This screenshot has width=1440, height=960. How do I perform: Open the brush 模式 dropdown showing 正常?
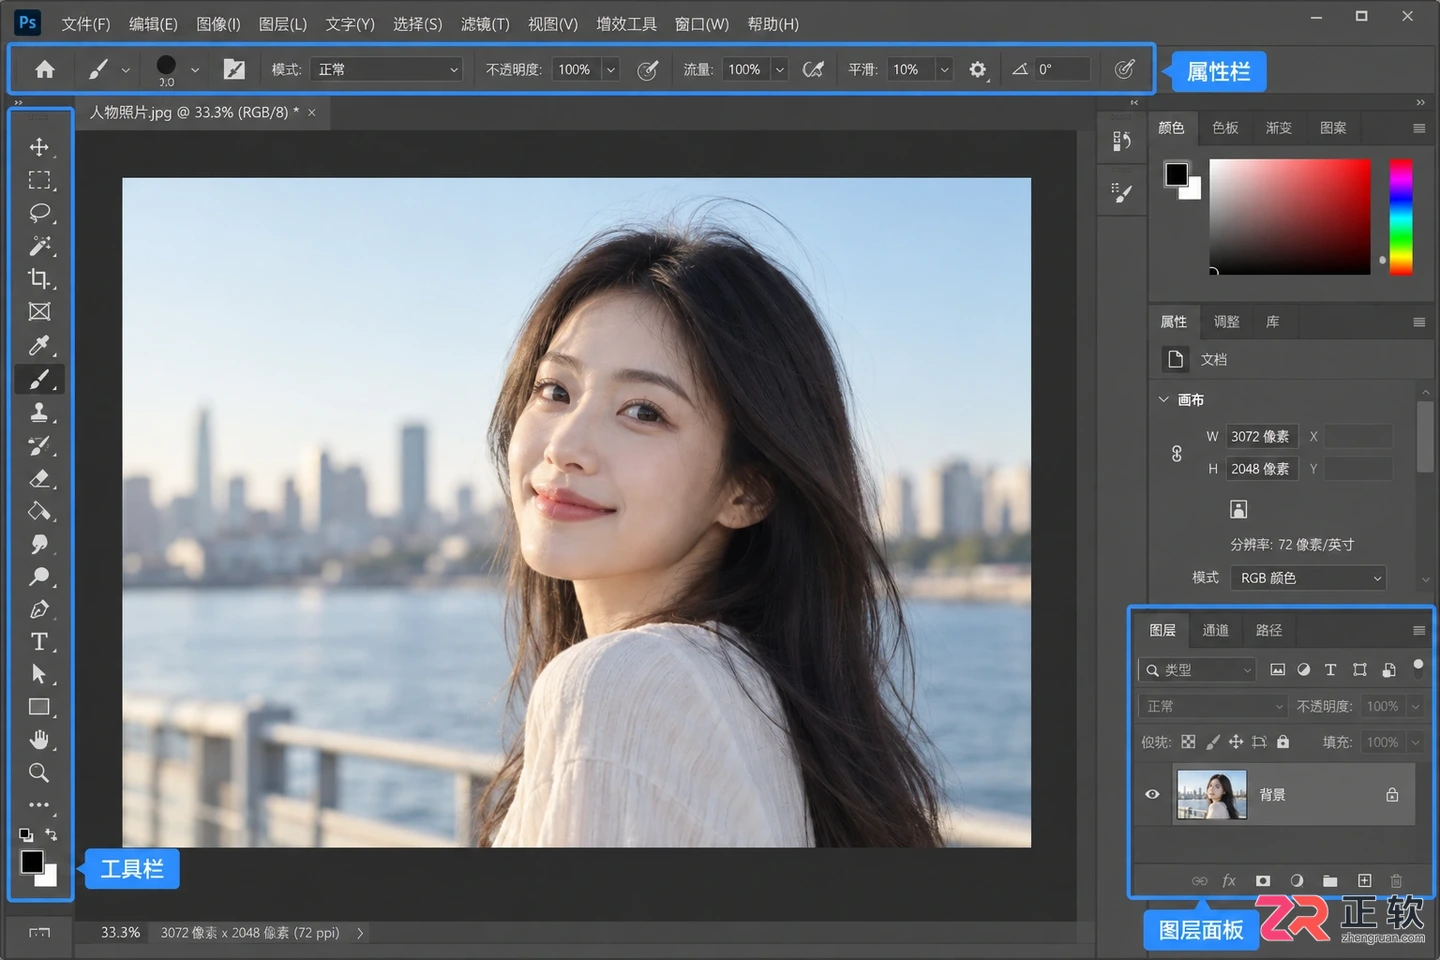click(386, 69)
